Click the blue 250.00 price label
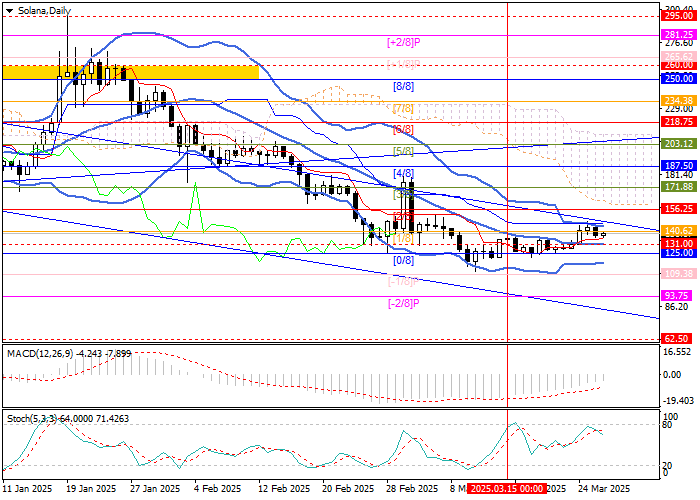Viewport: 700px width, 500px height. coord(678,78)
